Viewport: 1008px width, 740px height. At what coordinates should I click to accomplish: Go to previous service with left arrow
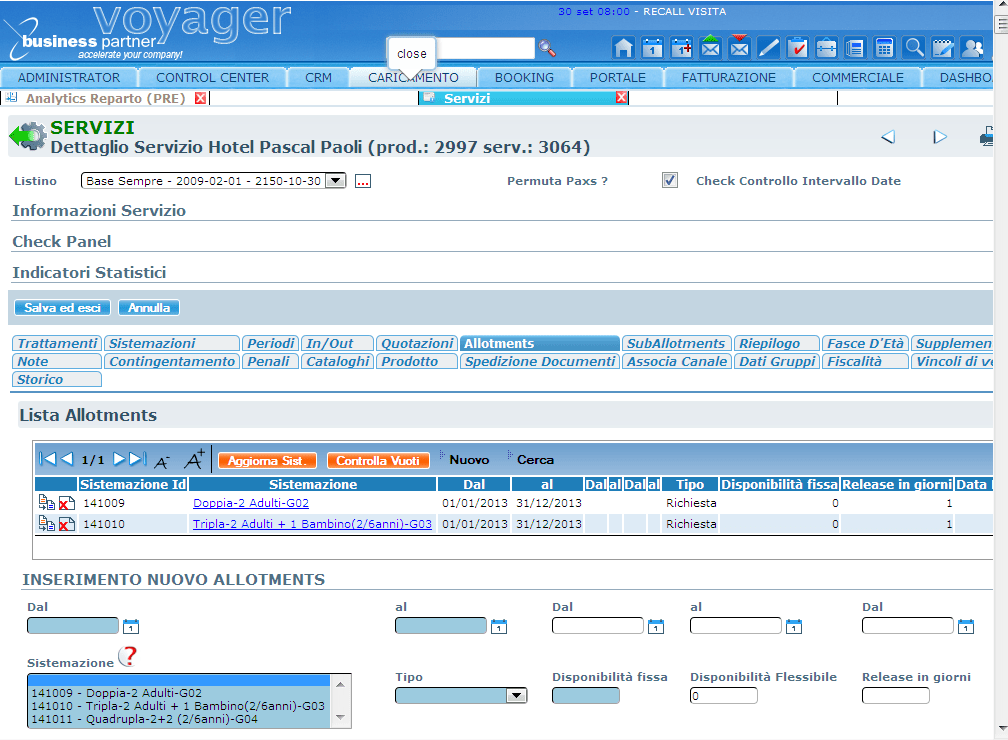pos(888,137)
